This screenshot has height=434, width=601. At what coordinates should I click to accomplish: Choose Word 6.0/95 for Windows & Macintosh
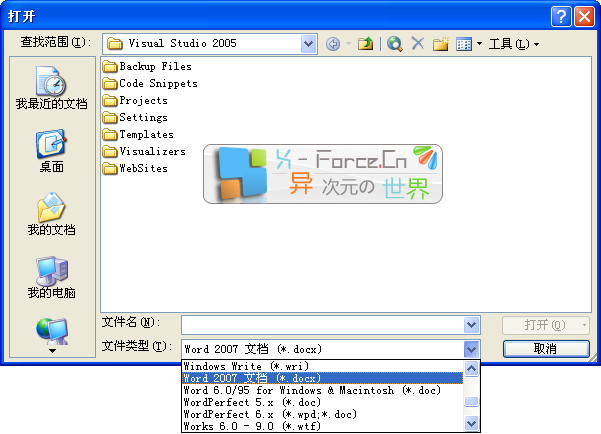click(x=322, y=390)
